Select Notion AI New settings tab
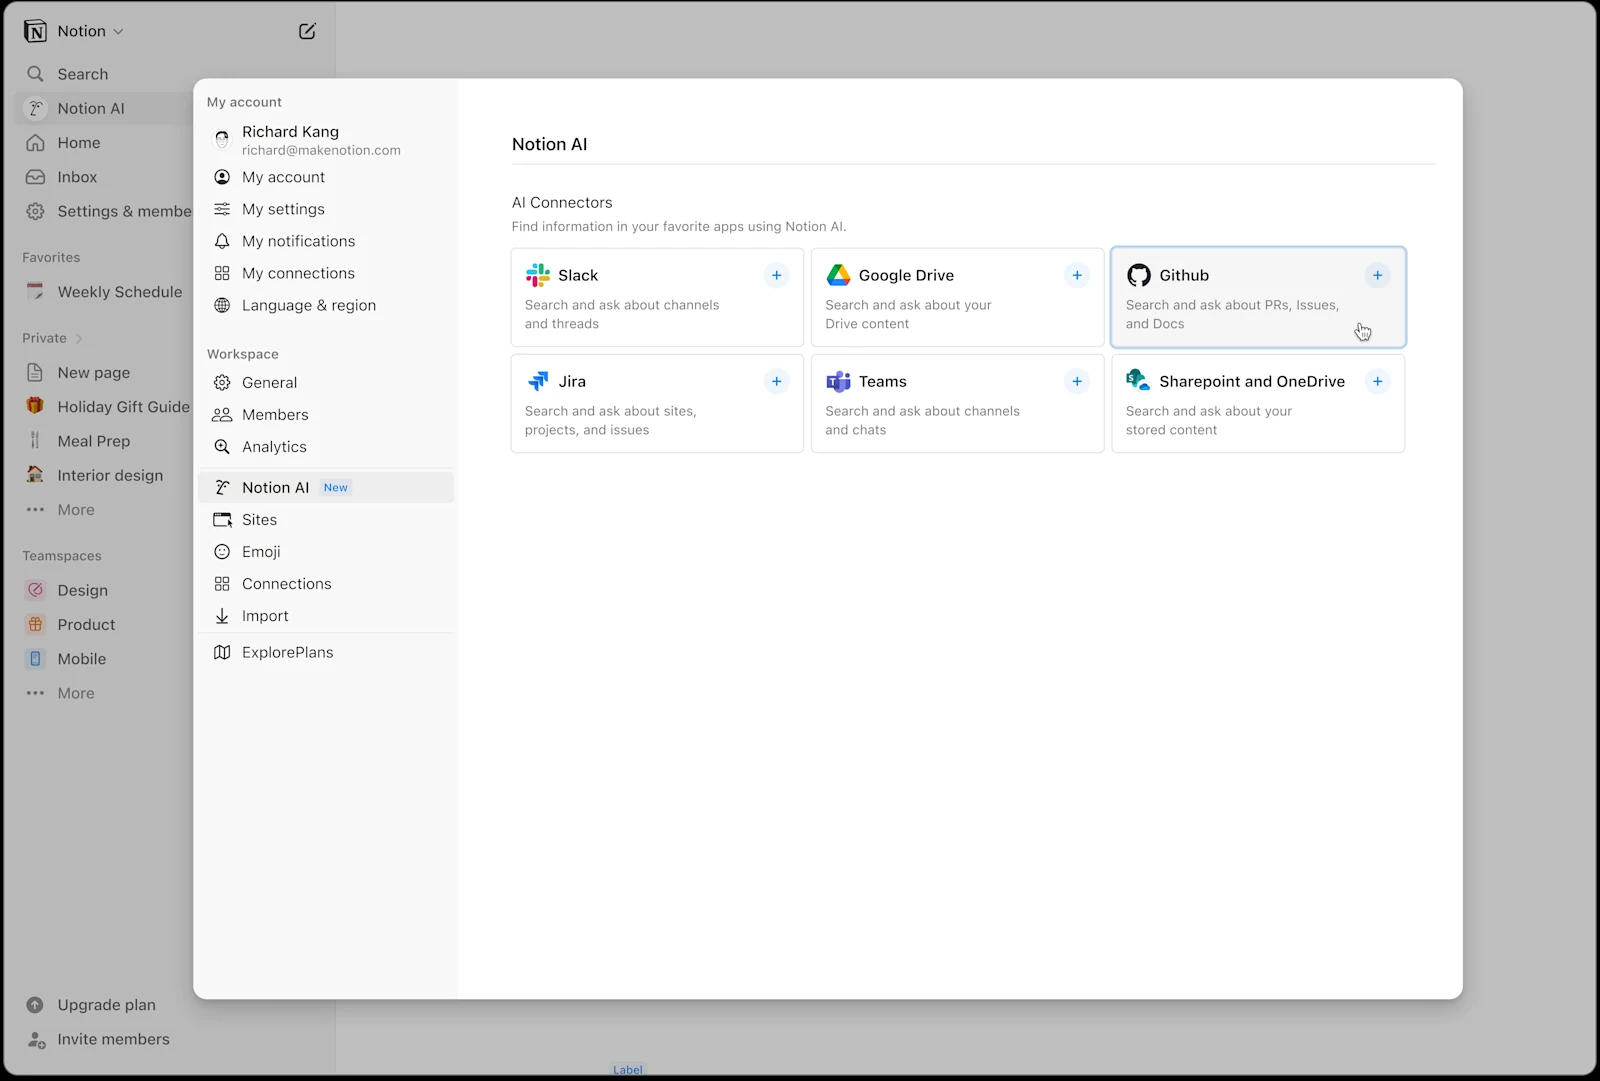The image size is (1600, 1081). coord(326,487)
